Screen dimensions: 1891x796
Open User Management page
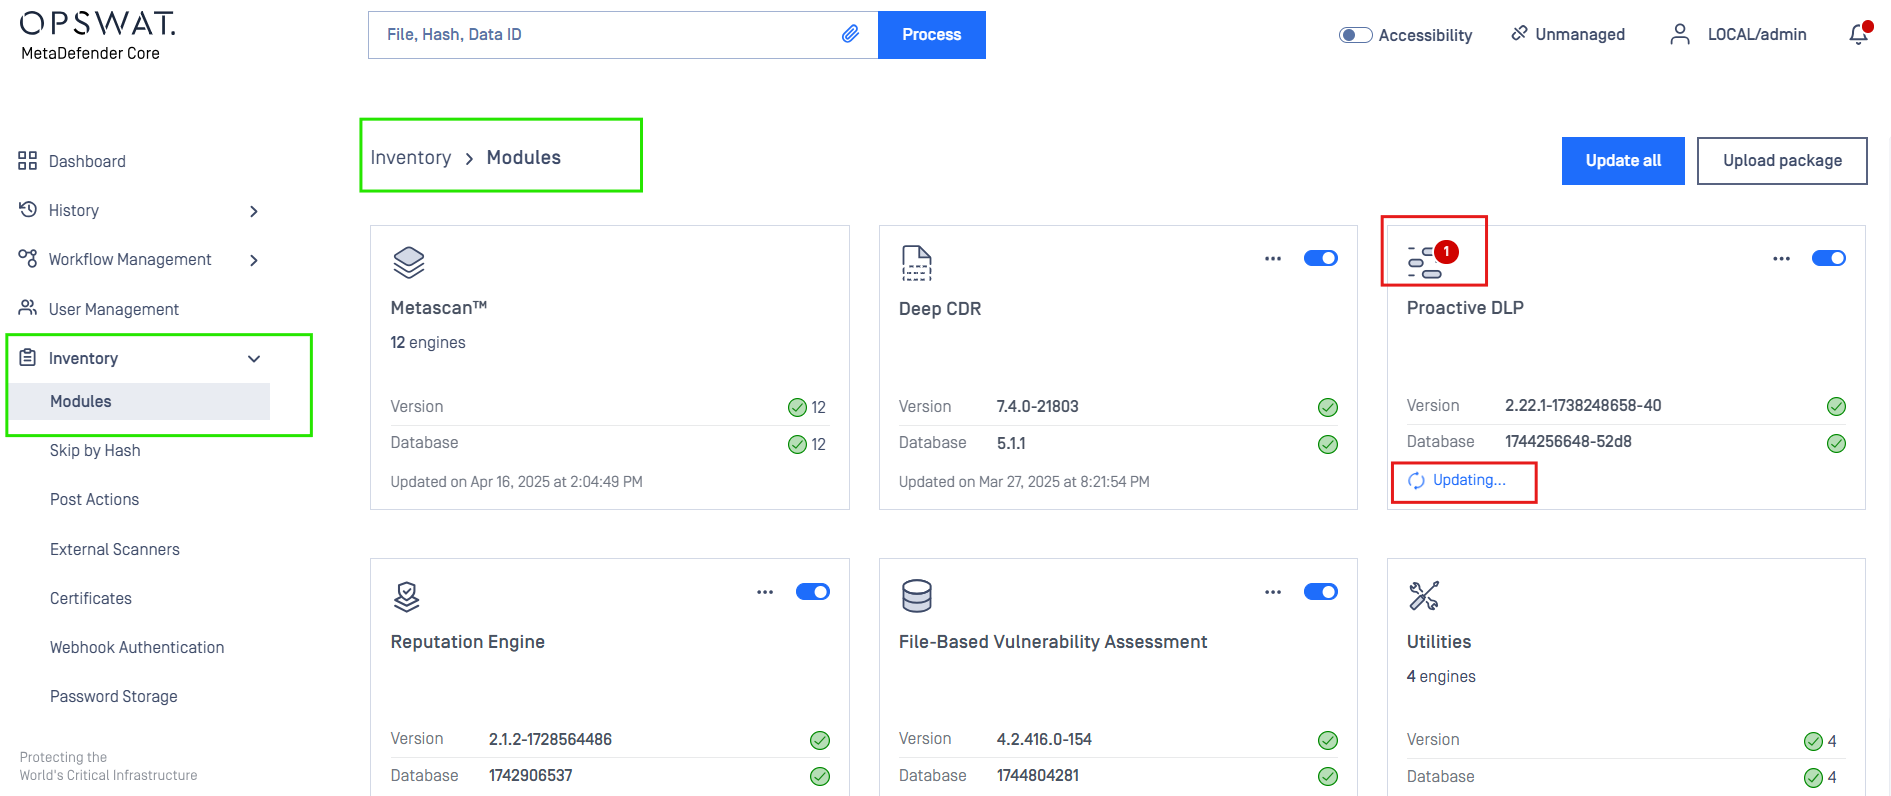[x=114, y=309]
